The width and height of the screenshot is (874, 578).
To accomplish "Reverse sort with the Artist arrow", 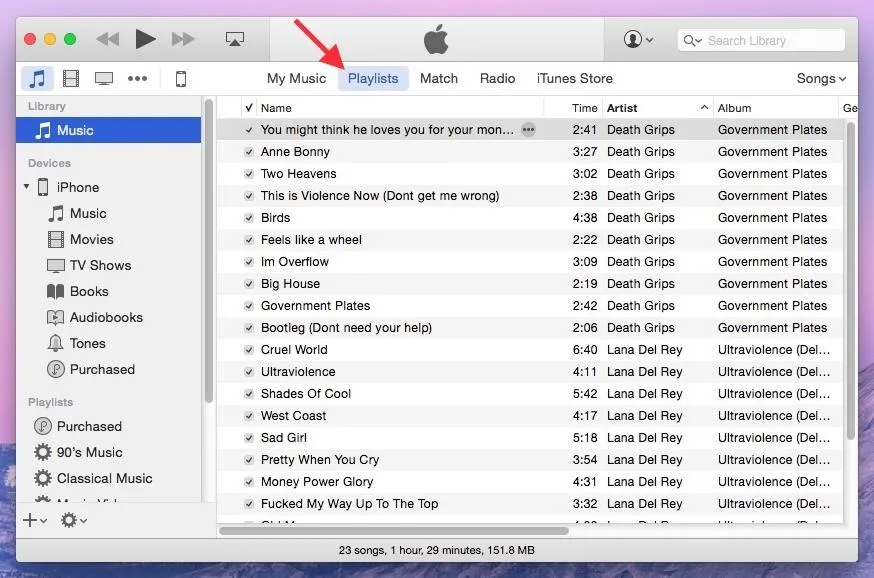I will coord(704,108).
